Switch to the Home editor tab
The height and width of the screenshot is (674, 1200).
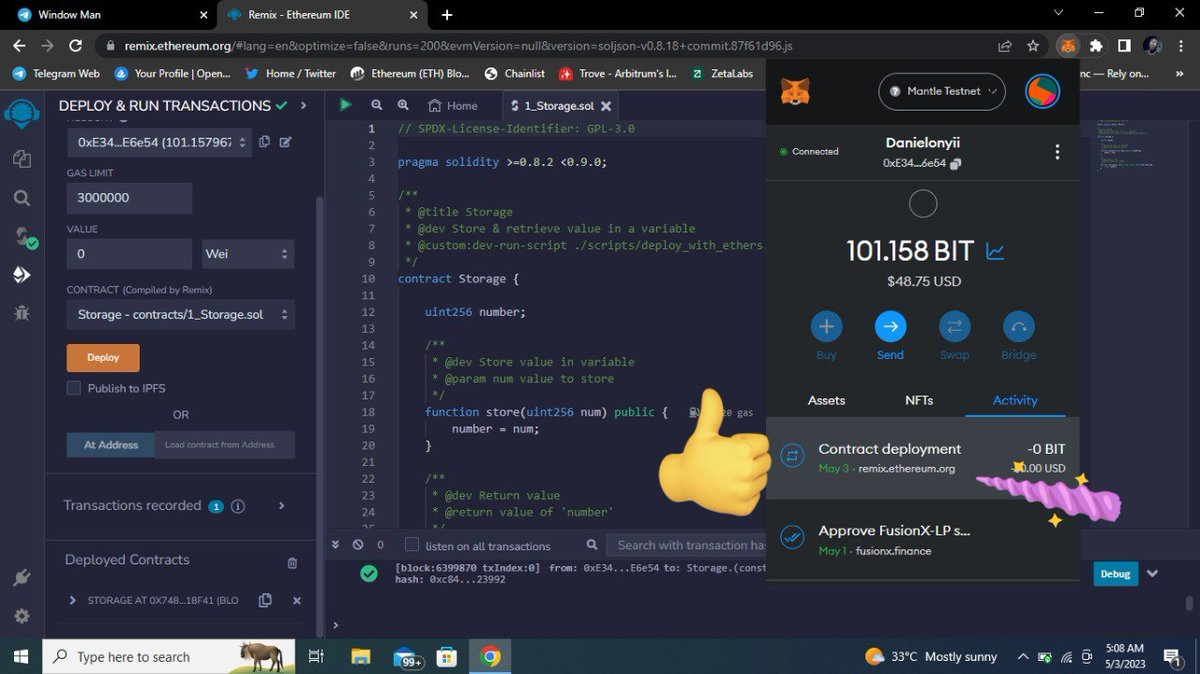[452, 105]
